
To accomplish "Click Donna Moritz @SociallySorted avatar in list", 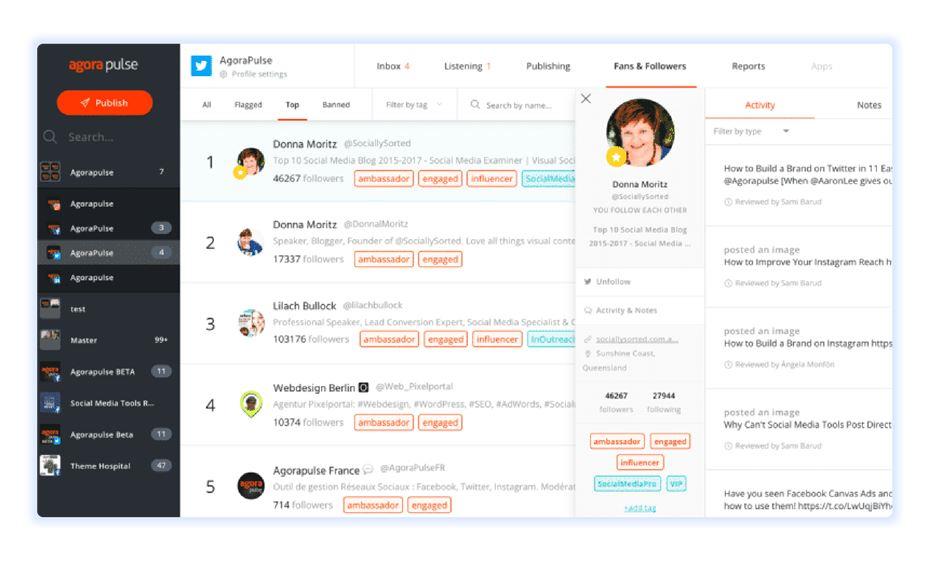I will (251, 162).
